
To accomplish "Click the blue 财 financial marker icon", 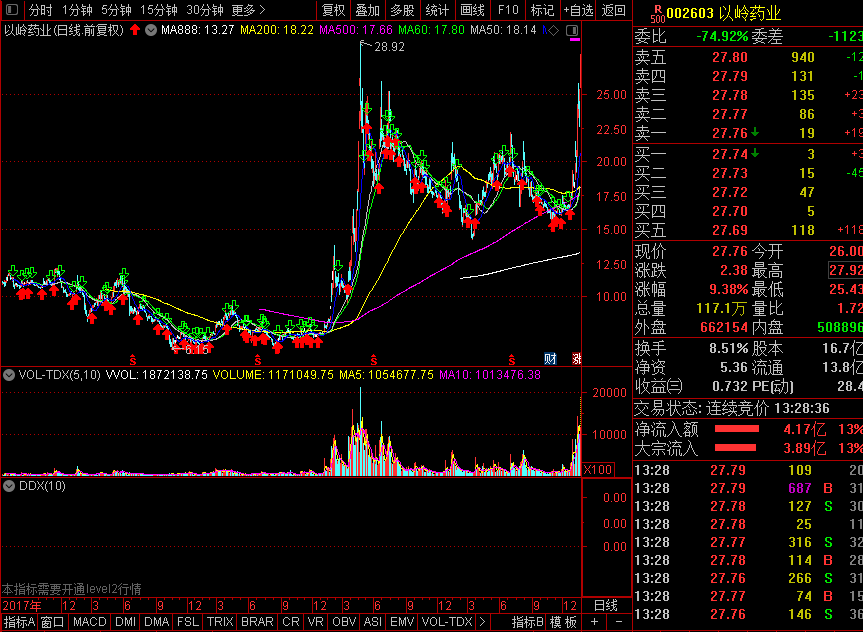I will click(550, 358).
